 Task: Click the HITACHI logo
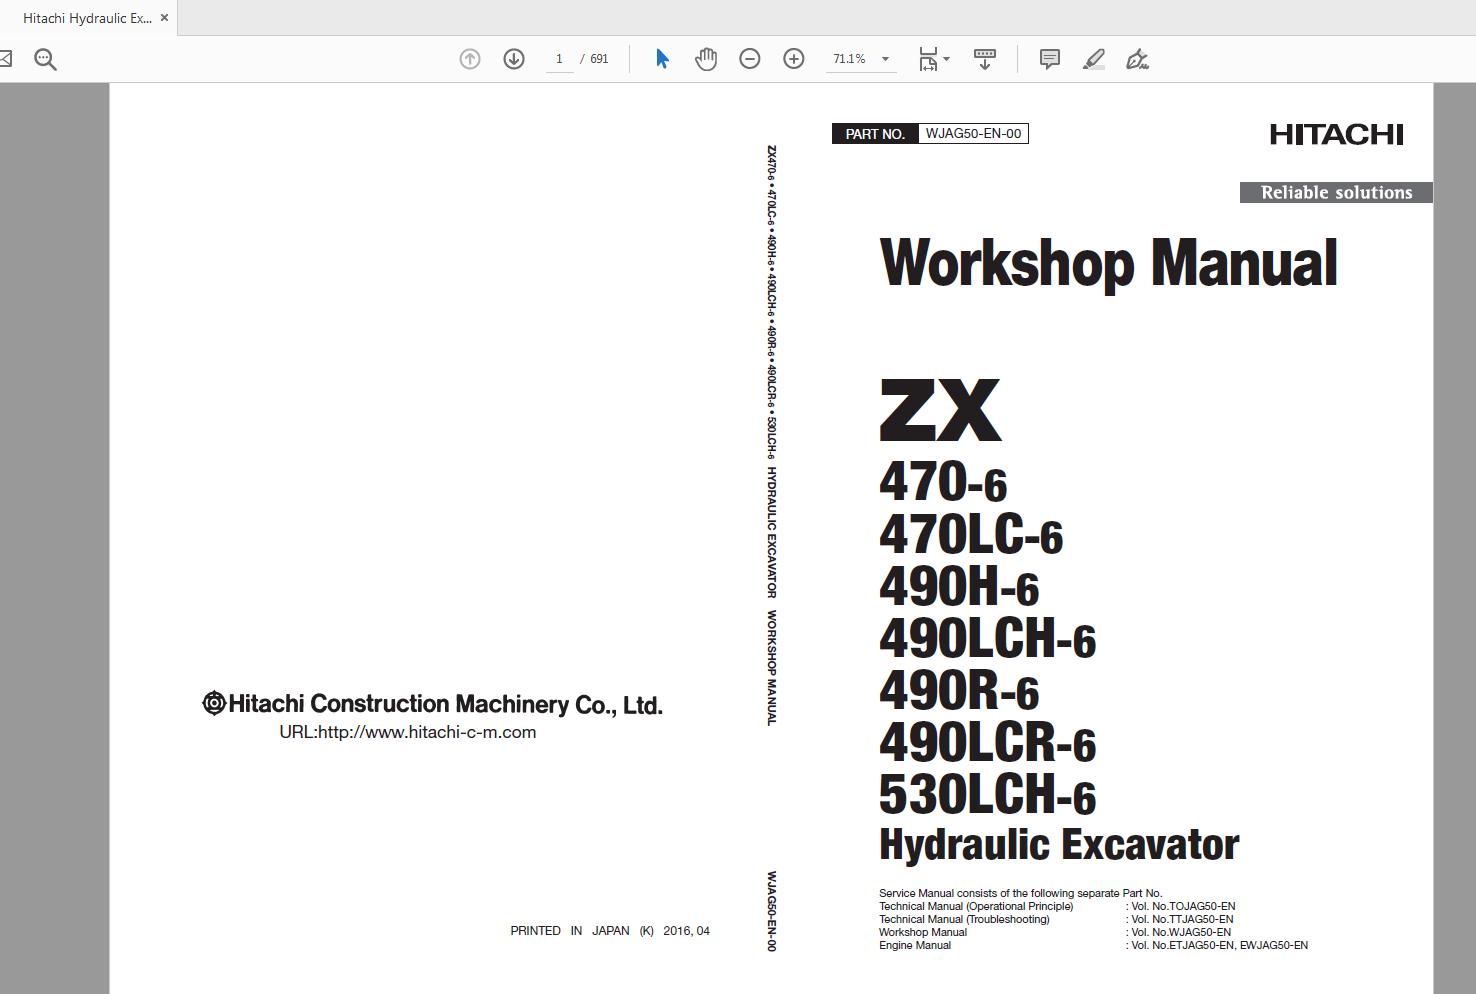1336,134
